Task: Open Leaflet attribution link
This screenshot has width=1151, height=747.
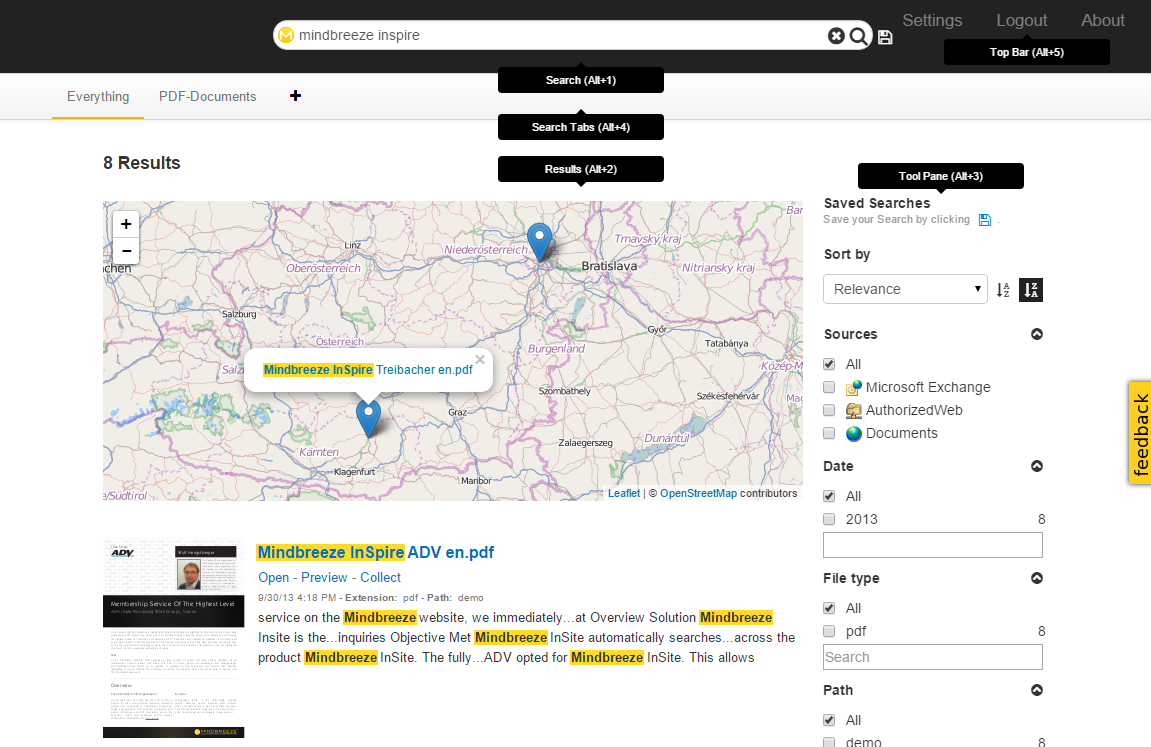Action: [x=624, y=493]
